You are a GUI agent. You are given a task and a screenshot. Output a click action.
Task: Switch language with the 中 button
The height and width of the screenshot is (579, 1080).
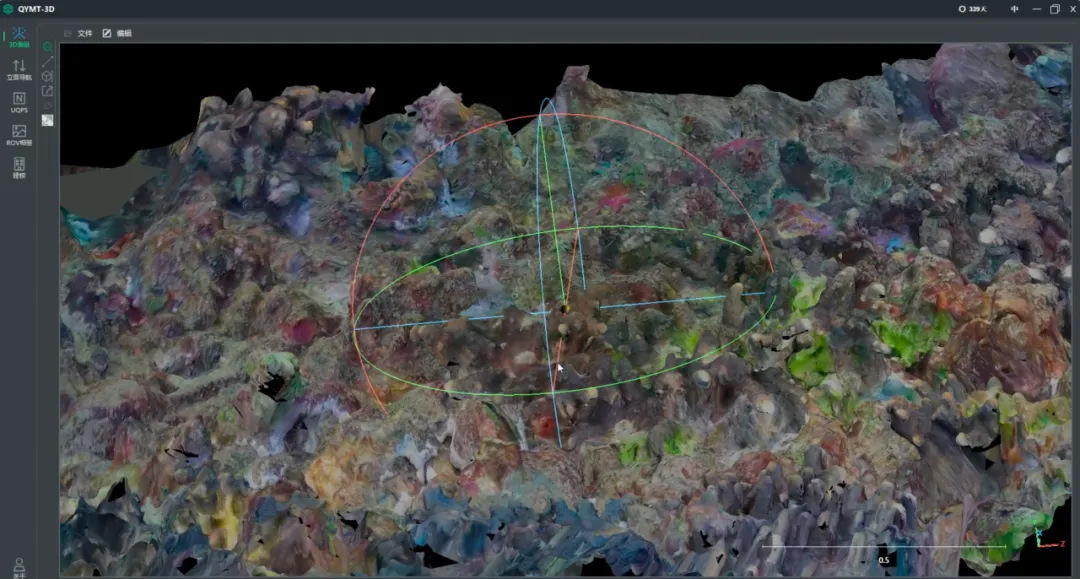click(x=1014, y=9)
